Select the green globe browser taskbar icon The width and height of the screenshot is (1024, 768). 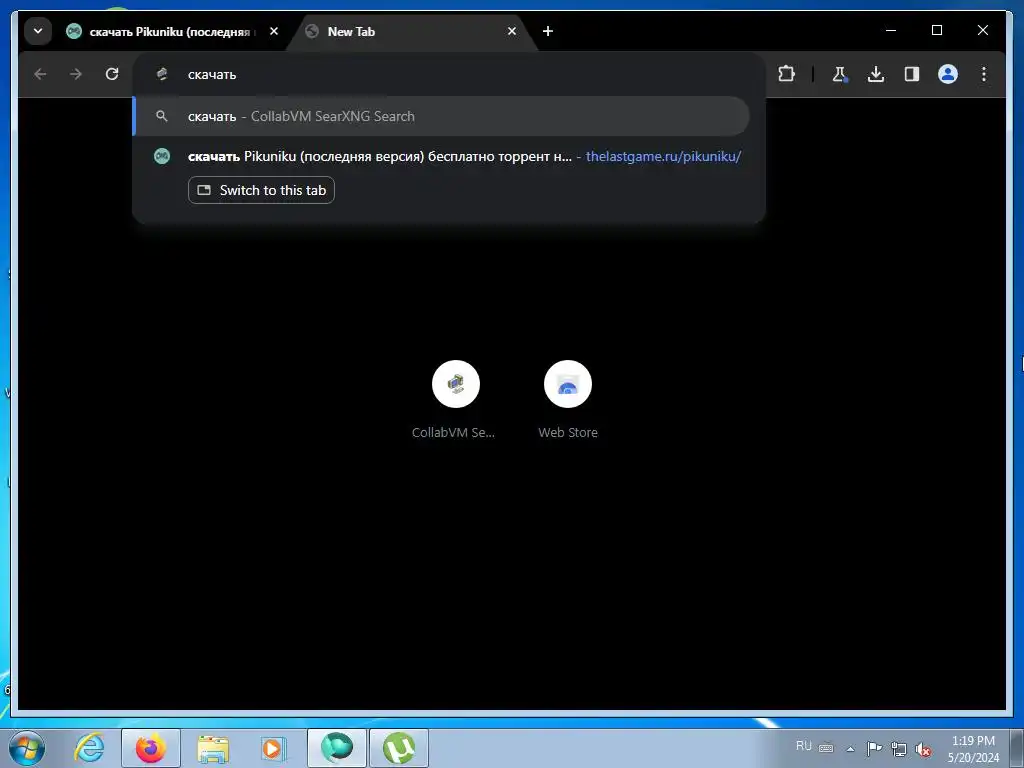coord(337,748)
